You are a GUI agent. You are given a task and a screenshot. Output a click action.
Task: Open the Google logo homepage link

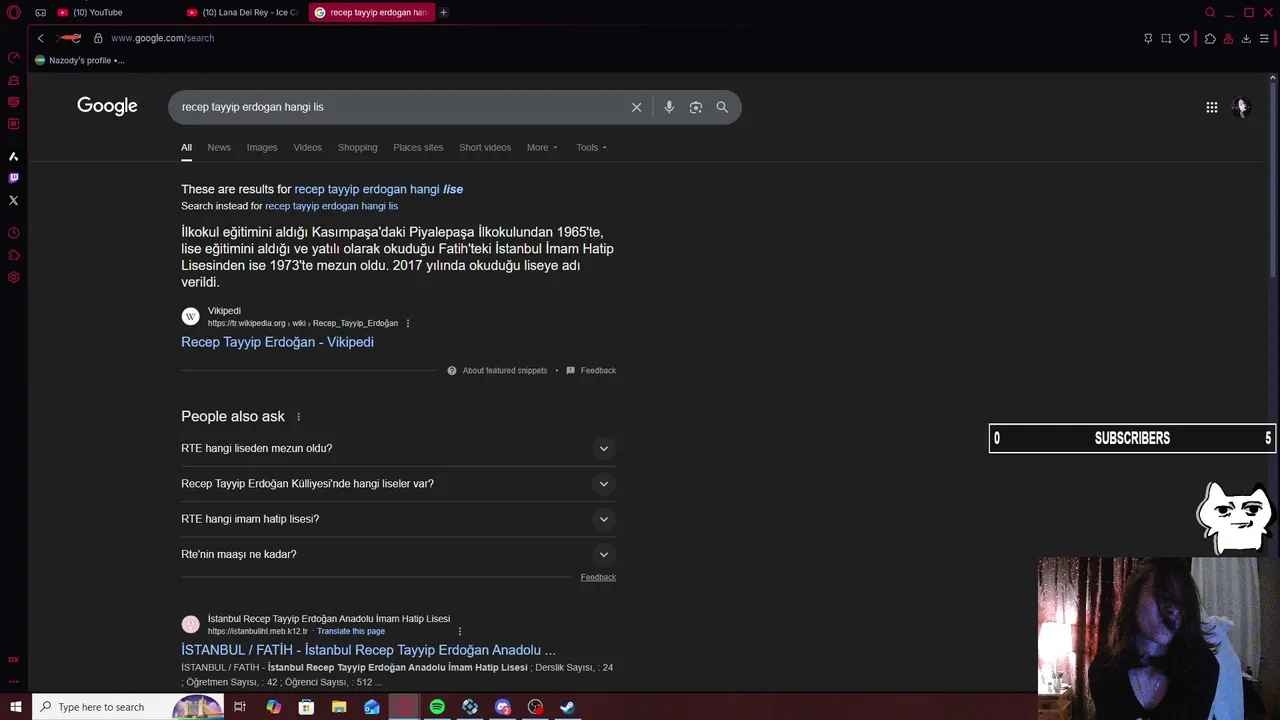point(107,106)
